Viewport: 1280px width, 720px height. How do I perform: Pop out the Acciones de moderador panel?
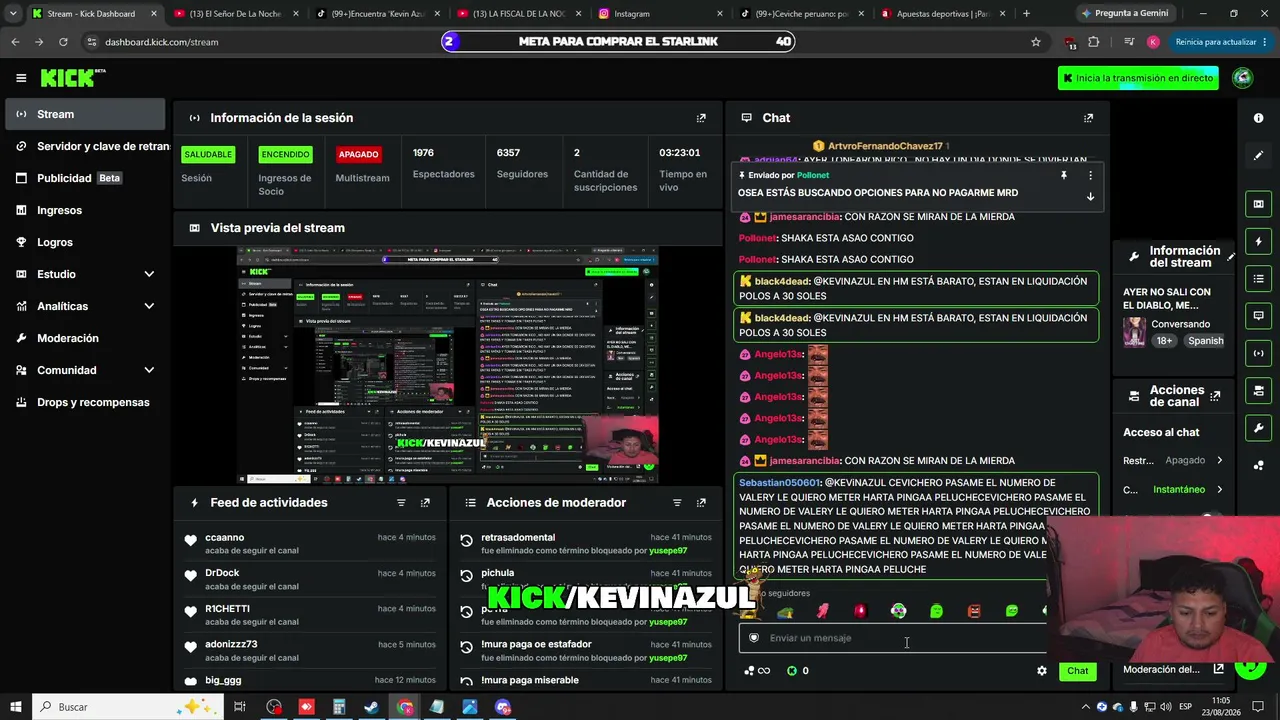[x=701, y=503]
